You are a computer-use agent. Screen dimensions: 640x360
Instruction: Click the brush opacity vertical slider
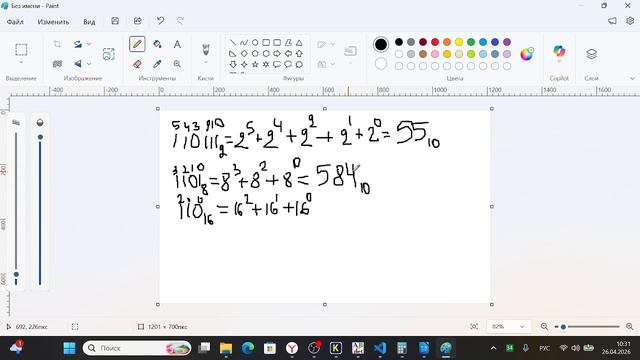point(40,209)
